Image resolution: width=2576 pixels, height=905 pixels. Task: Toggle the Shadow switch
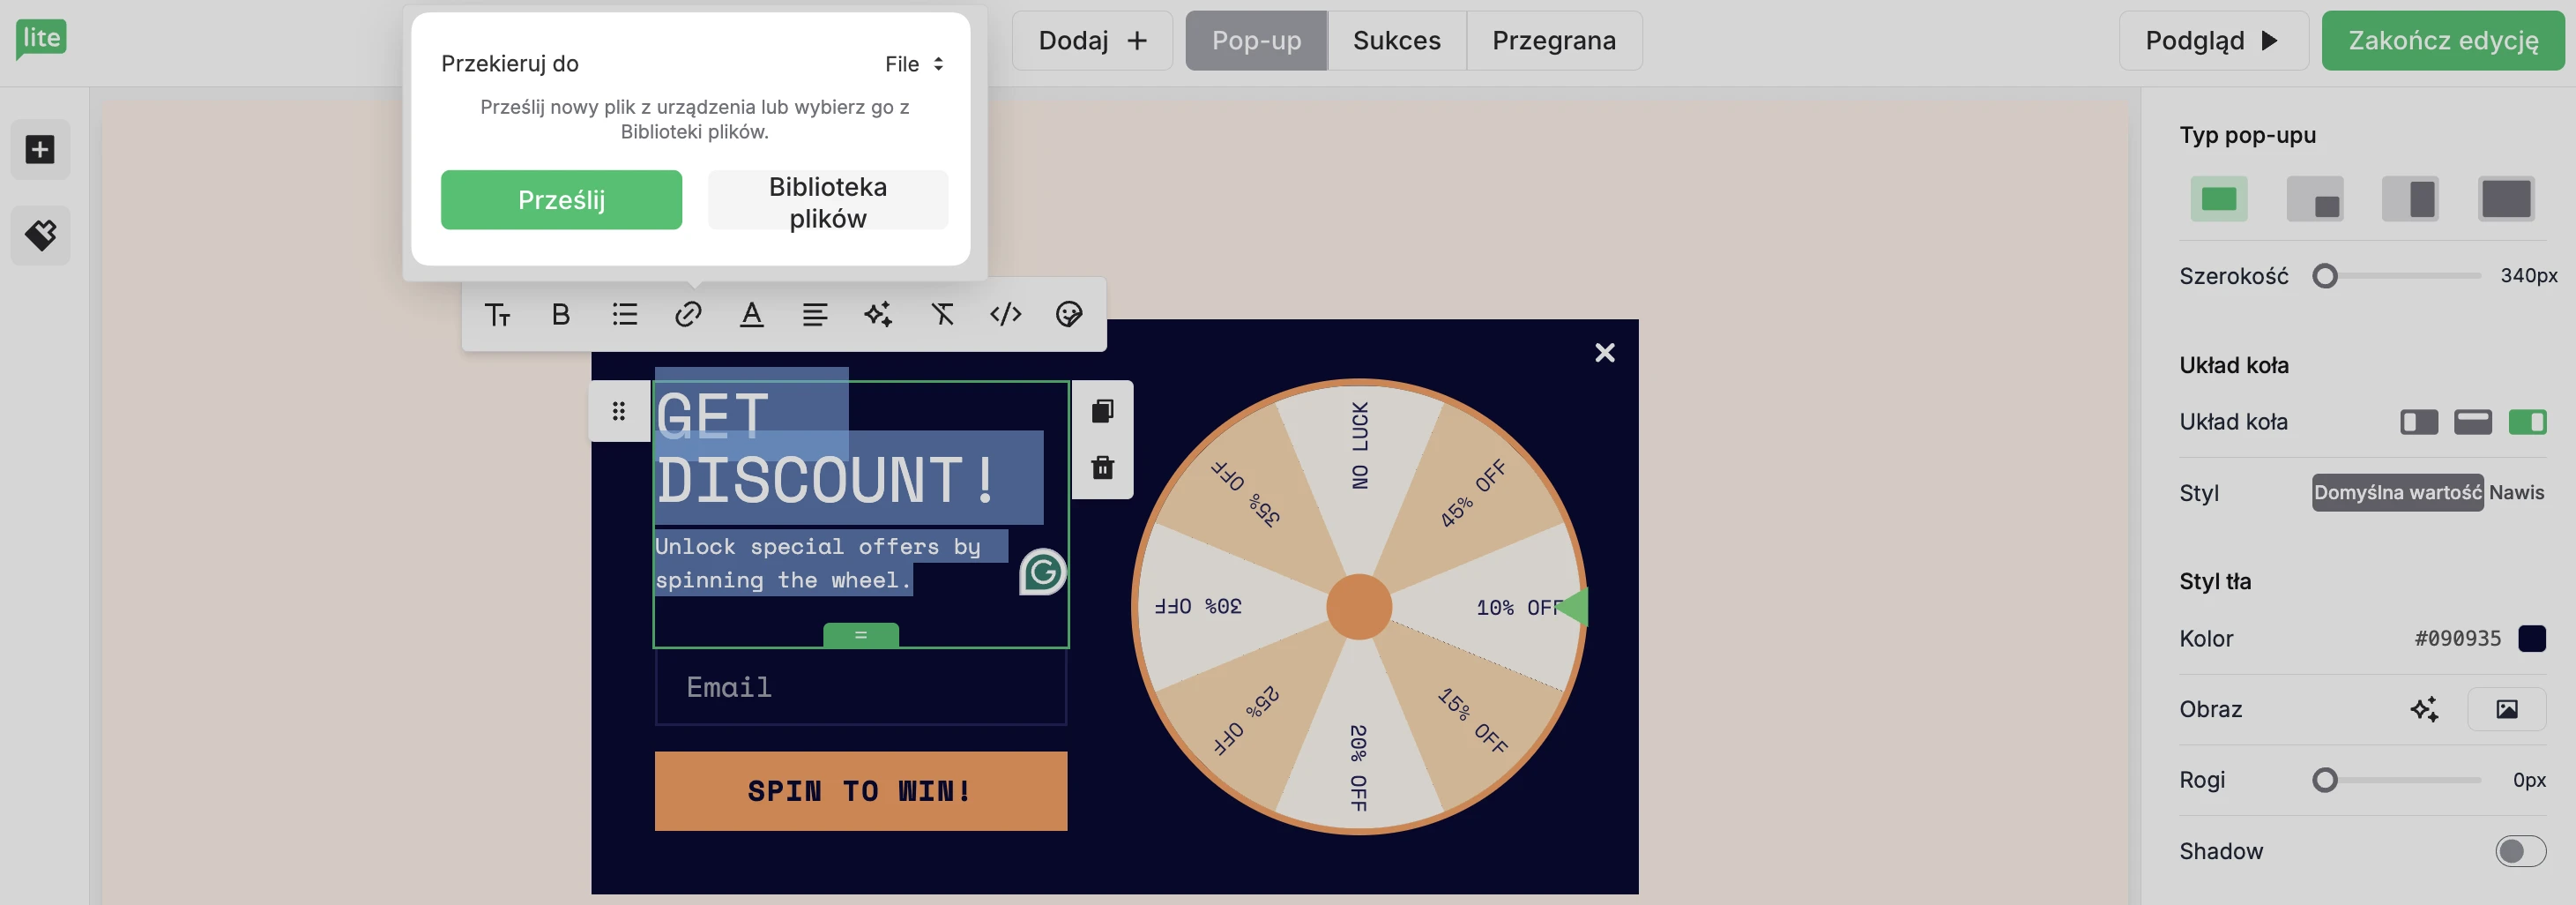[2519, 851]
